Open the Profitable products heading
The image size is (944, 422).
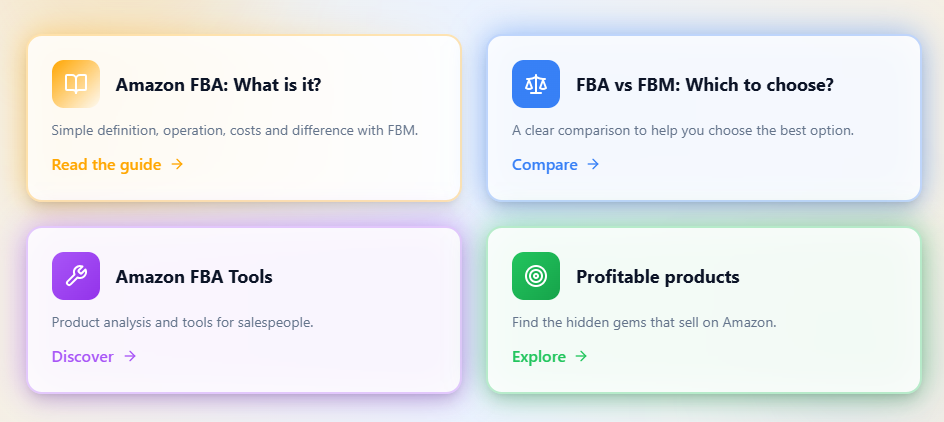tap(658, 277)
